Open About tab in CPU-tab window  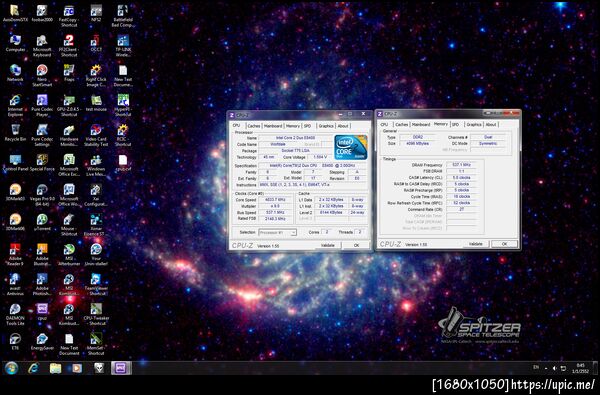click(x=343, y=126)
